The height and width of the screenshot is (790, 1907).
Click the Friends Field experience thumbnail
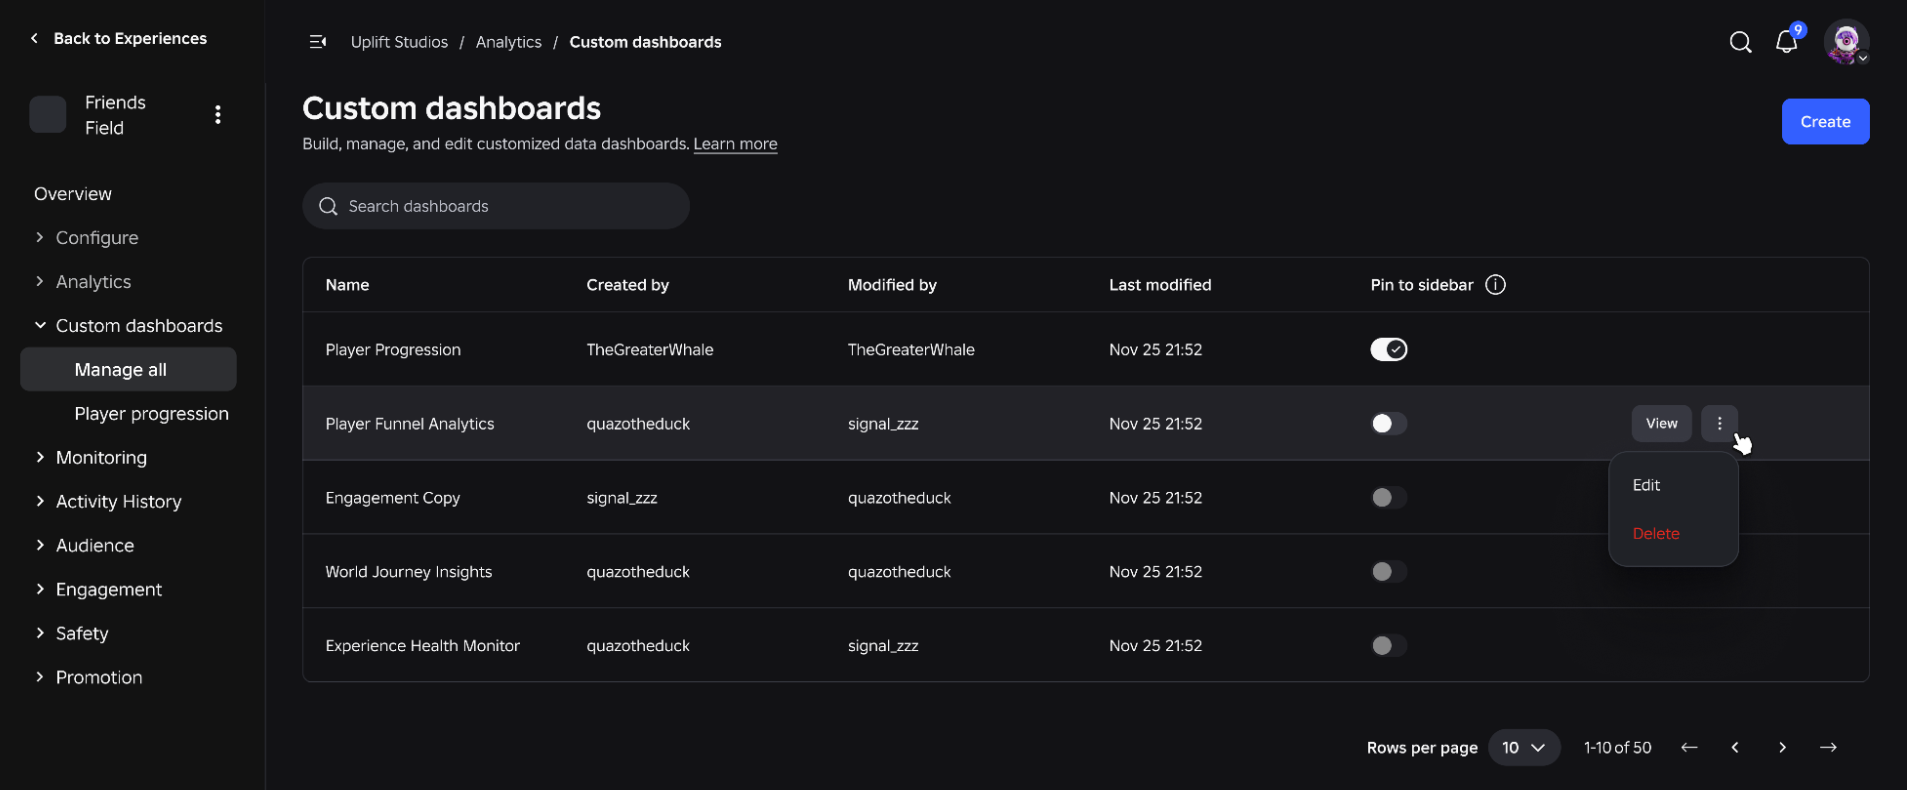[48, 115]
